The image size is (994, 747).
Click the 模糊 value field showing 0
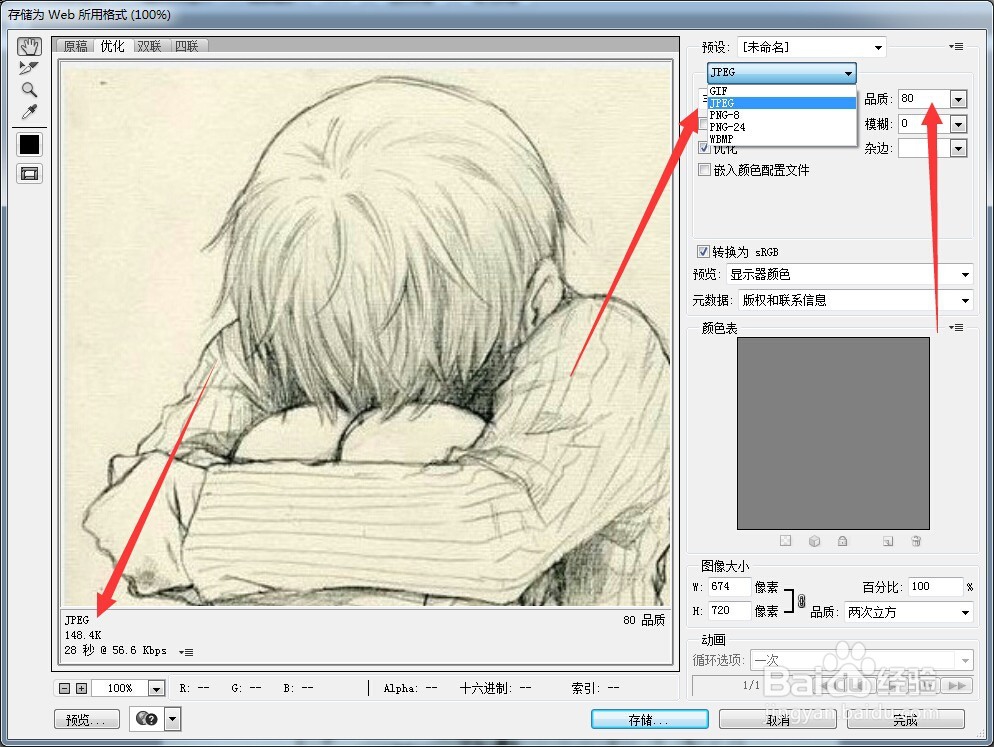[924, 124]
